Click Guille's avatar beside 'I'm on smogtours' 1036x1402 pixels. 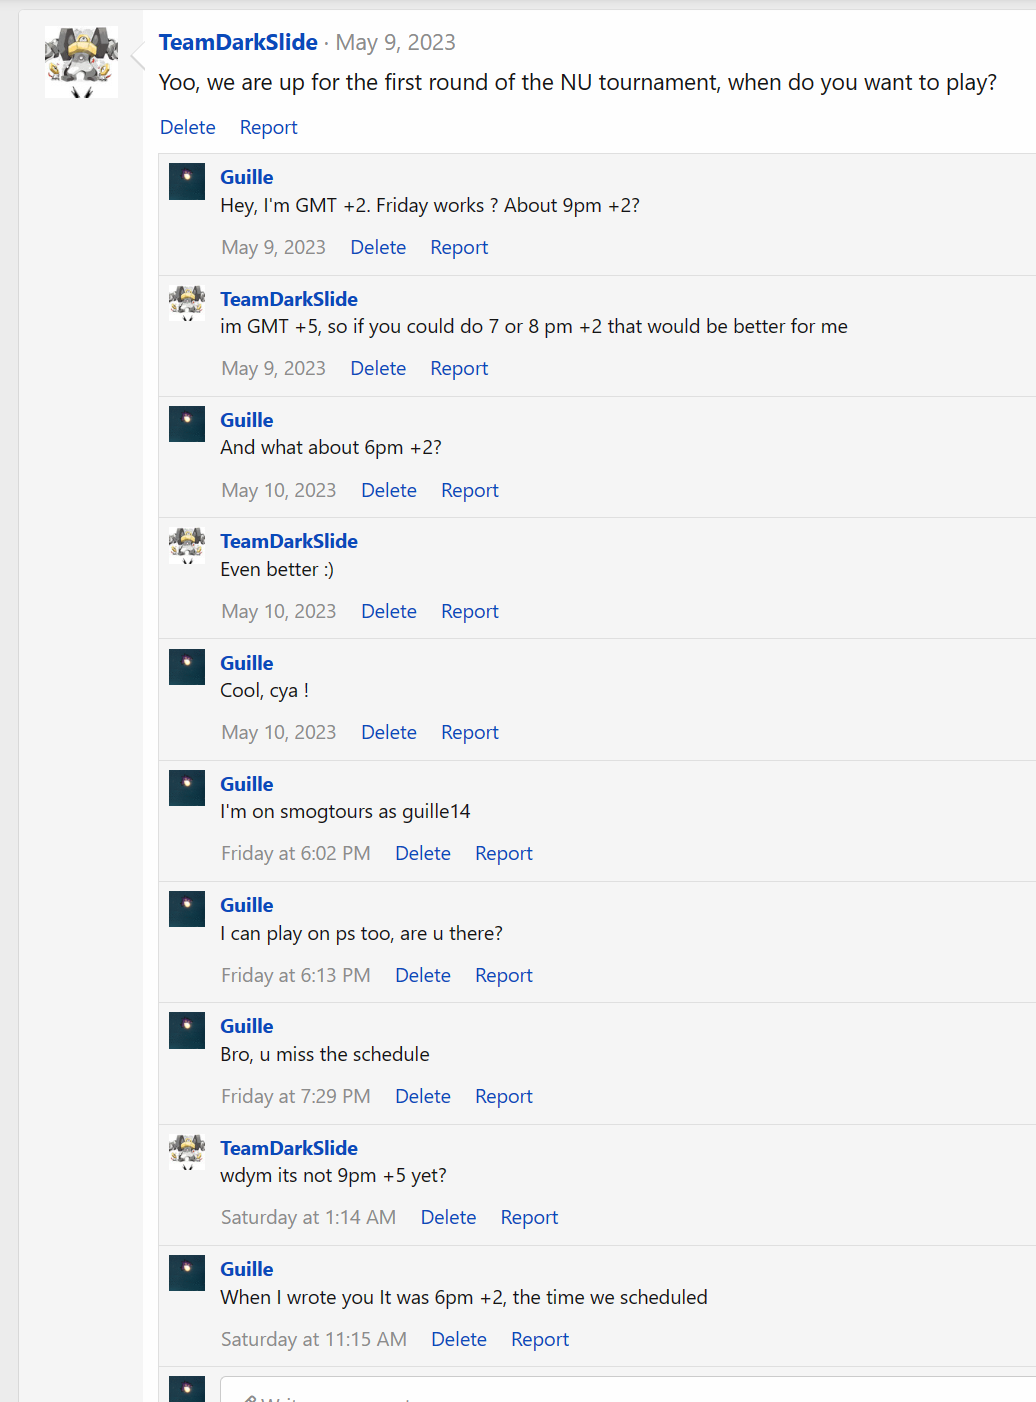187,788
